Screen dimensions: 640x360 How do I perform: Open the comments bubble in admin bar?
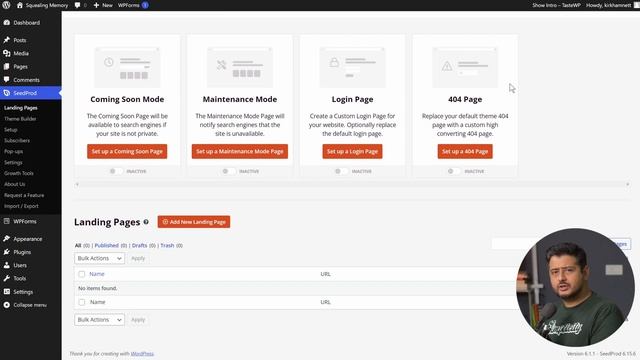click(78, 5)
